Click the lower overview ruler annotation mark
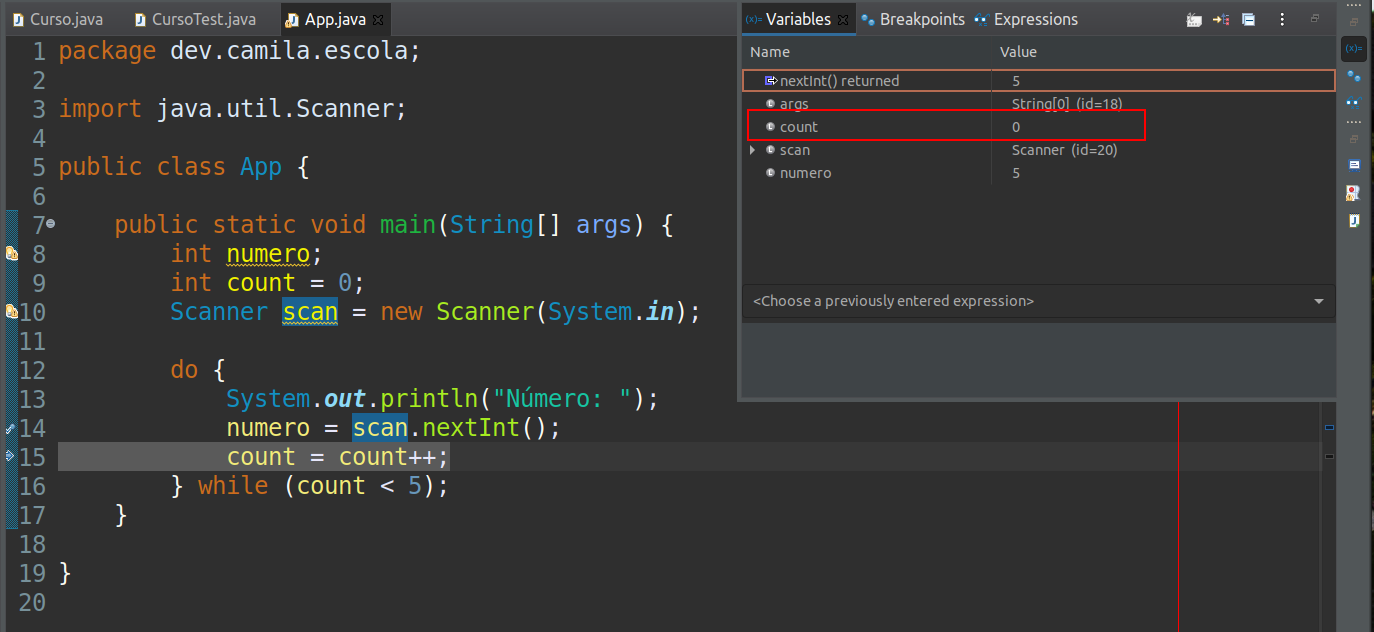Image resolution: width=1374 pixels, height=632 pixels. click(1329, 457)
